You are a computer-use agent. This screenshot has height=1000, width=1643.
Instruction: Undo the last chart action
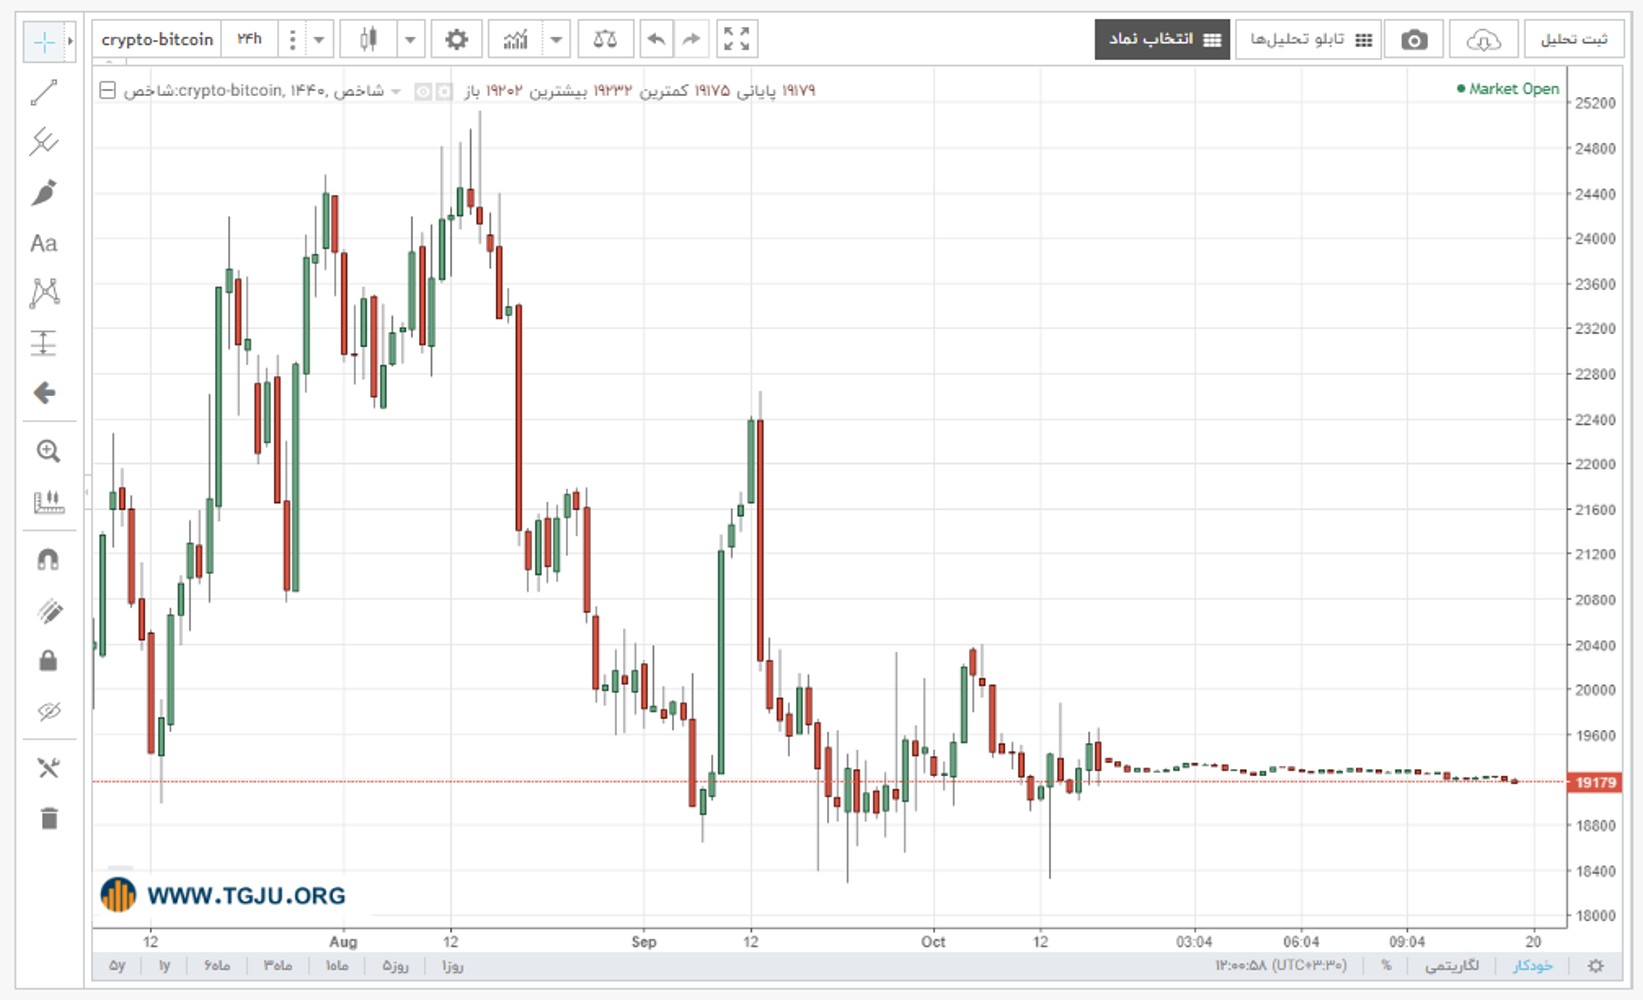coord(656,39)
